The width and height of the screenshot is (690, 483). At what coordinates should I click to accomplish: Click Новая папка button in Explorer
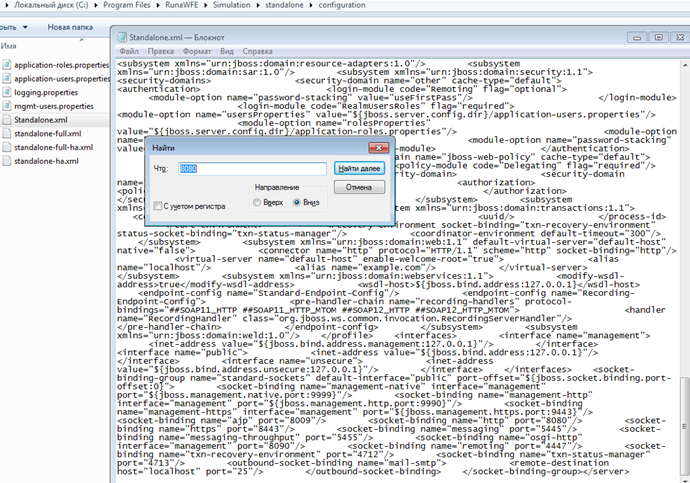70,27
